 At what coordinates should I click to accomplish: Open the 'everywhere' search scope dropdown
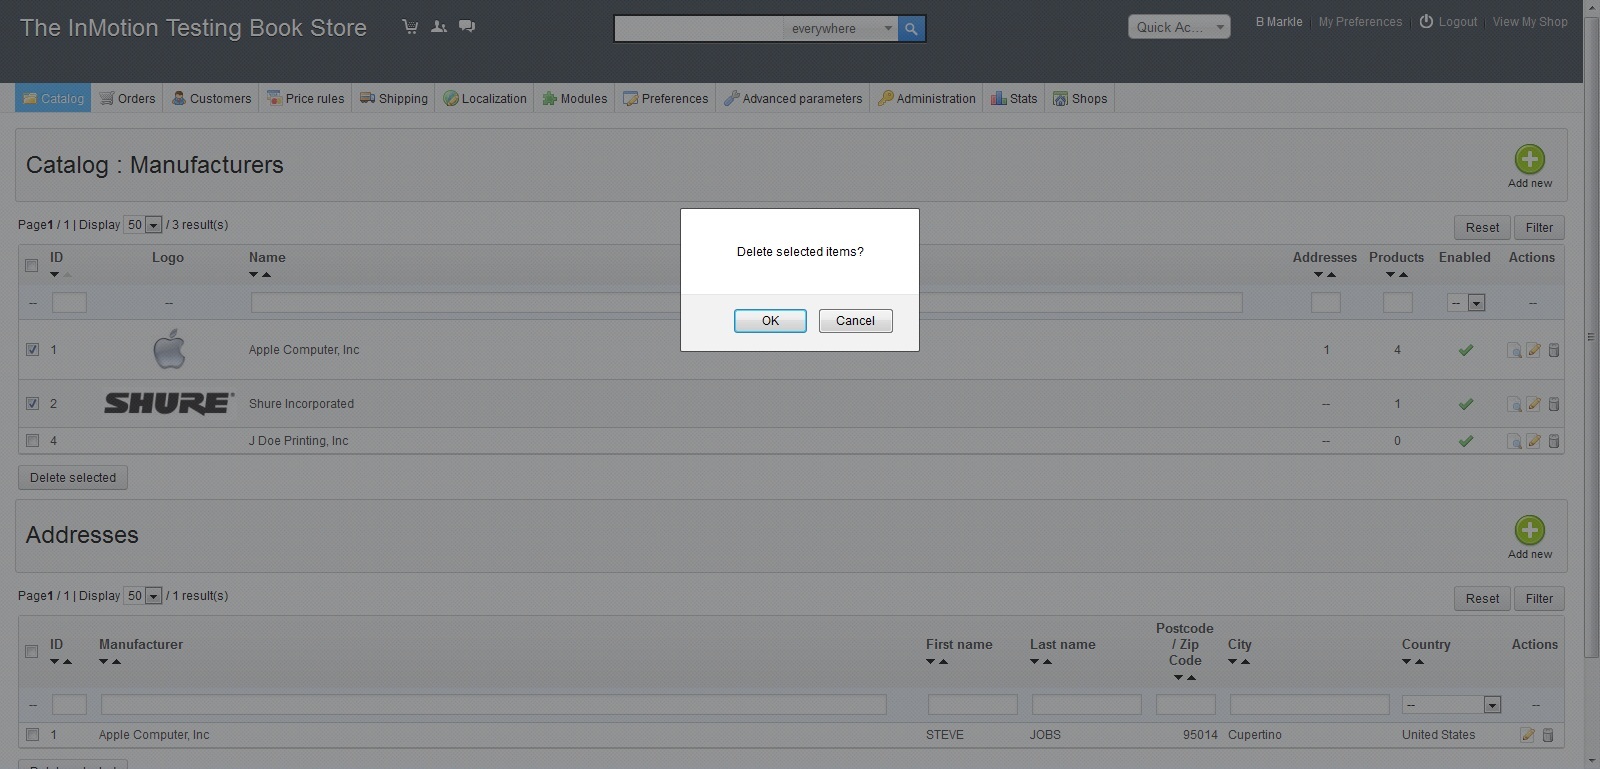pos(840,29)
